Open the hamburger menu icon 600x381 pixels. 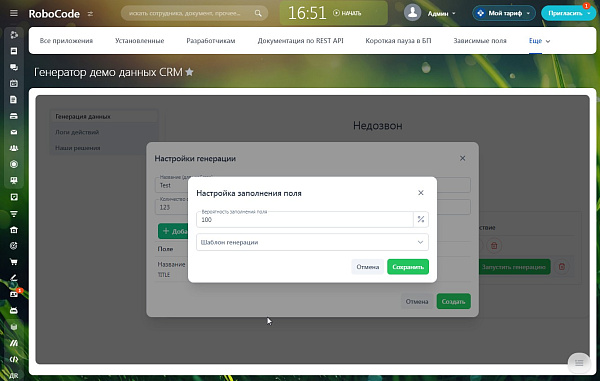tap(14, 13)
